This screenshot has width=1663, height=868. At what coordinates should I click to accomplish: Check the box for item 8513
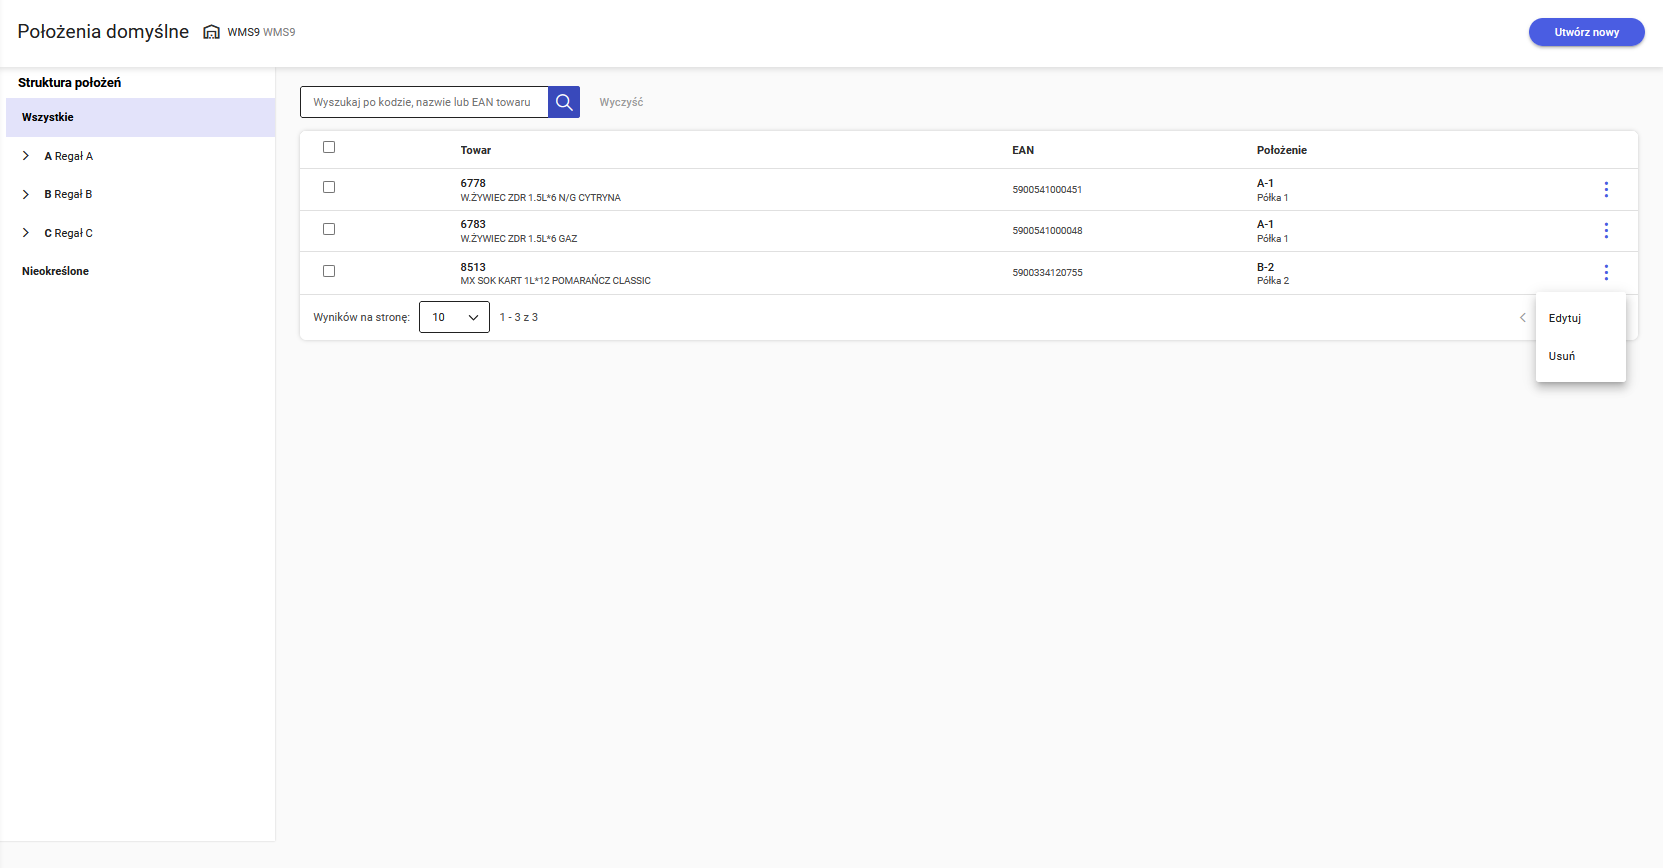tap(329, 271)
